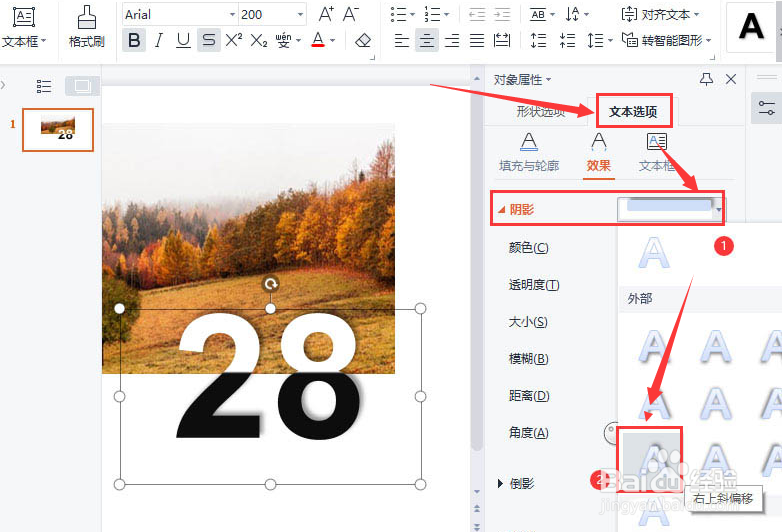Screen dimensions: 782x532
Task: Click the AB text direction icon
Action: 538,15
